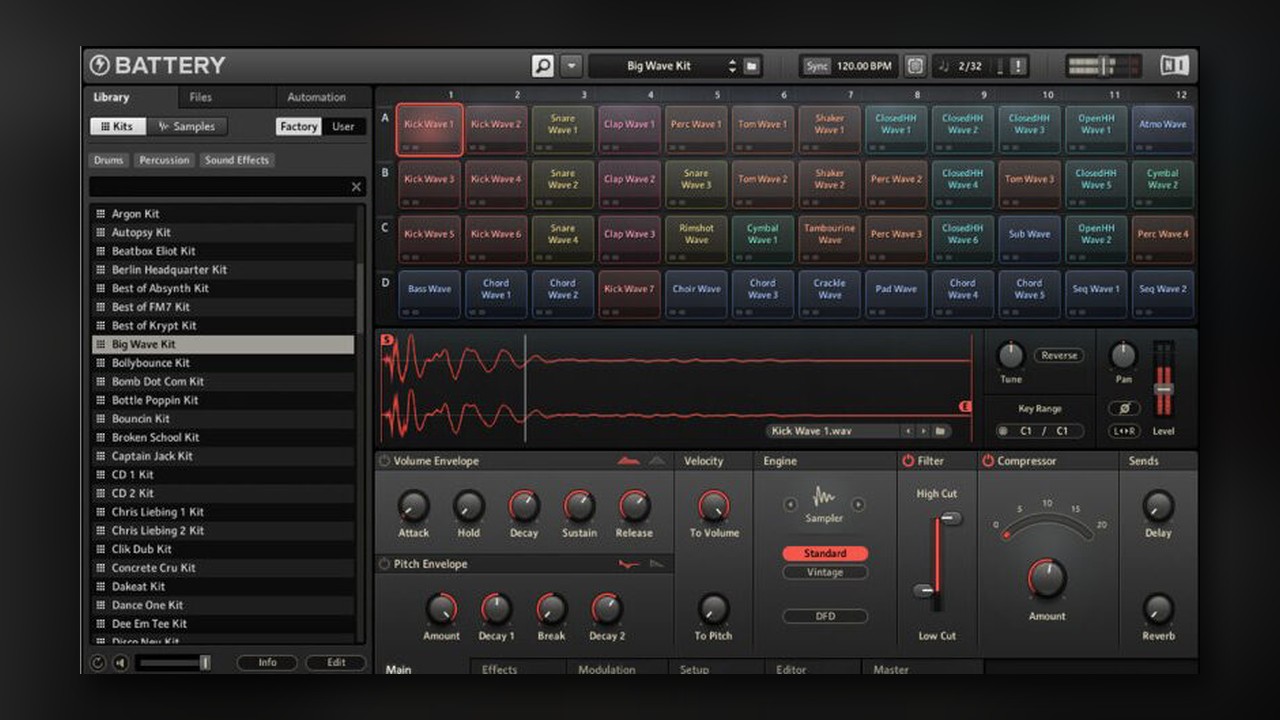
Task: Select the Snare Wave 1 pad
Action: click(562, 129)
